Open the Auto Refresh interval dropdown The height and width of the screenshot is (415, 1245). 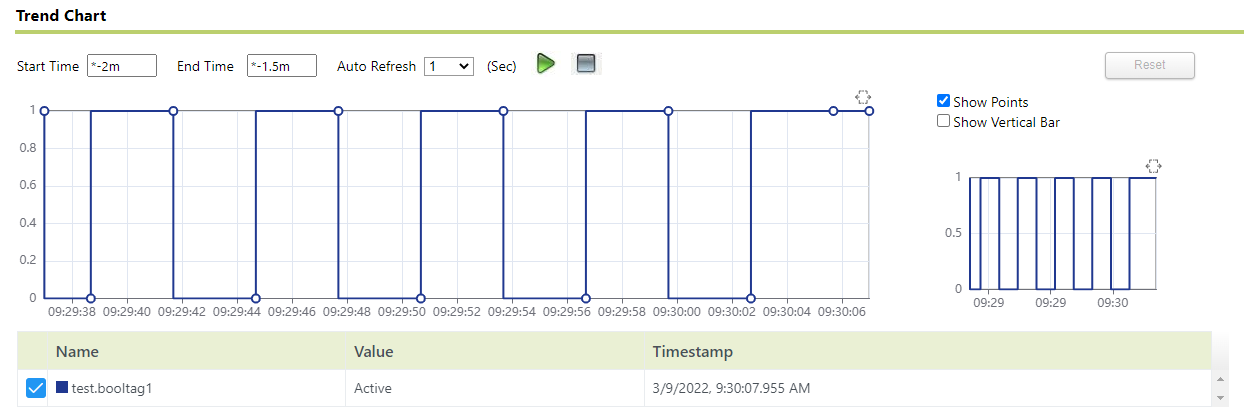[x=448, y=65]
